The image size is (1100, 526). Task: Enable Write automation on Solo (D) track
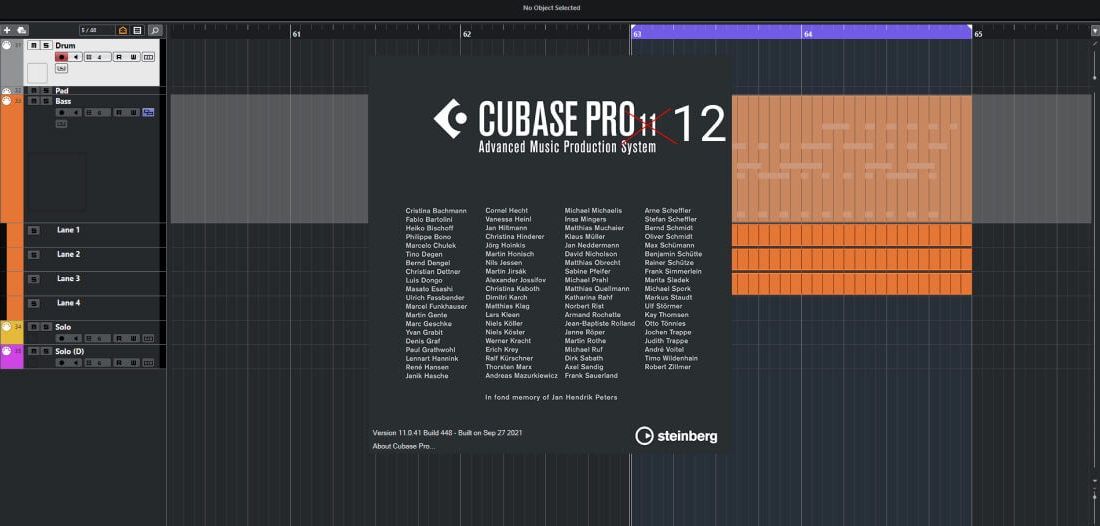tap(133, 363)
